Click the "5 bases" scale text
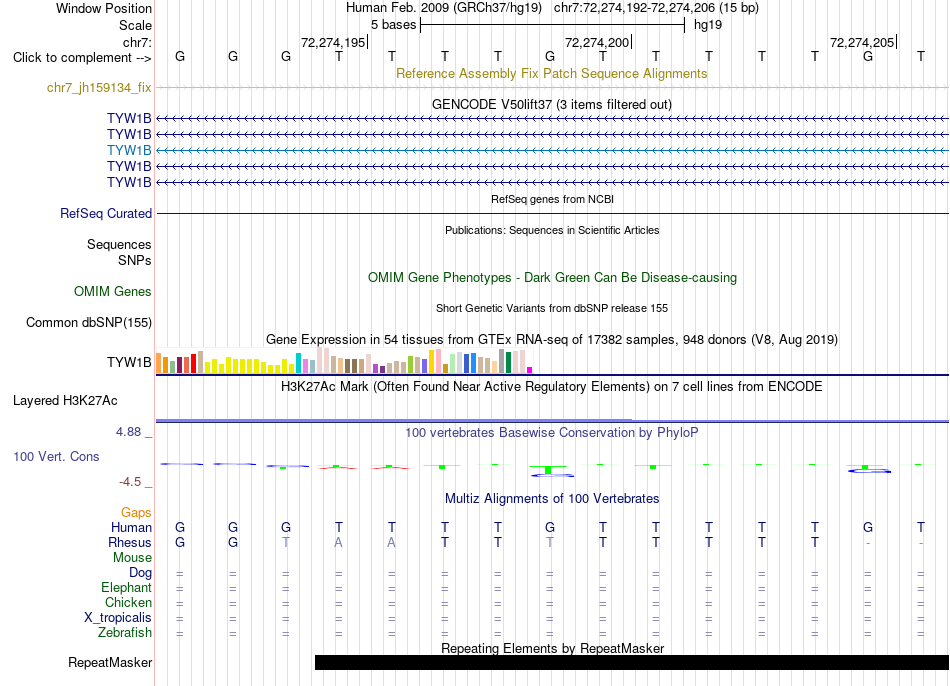 coord(394,25)
